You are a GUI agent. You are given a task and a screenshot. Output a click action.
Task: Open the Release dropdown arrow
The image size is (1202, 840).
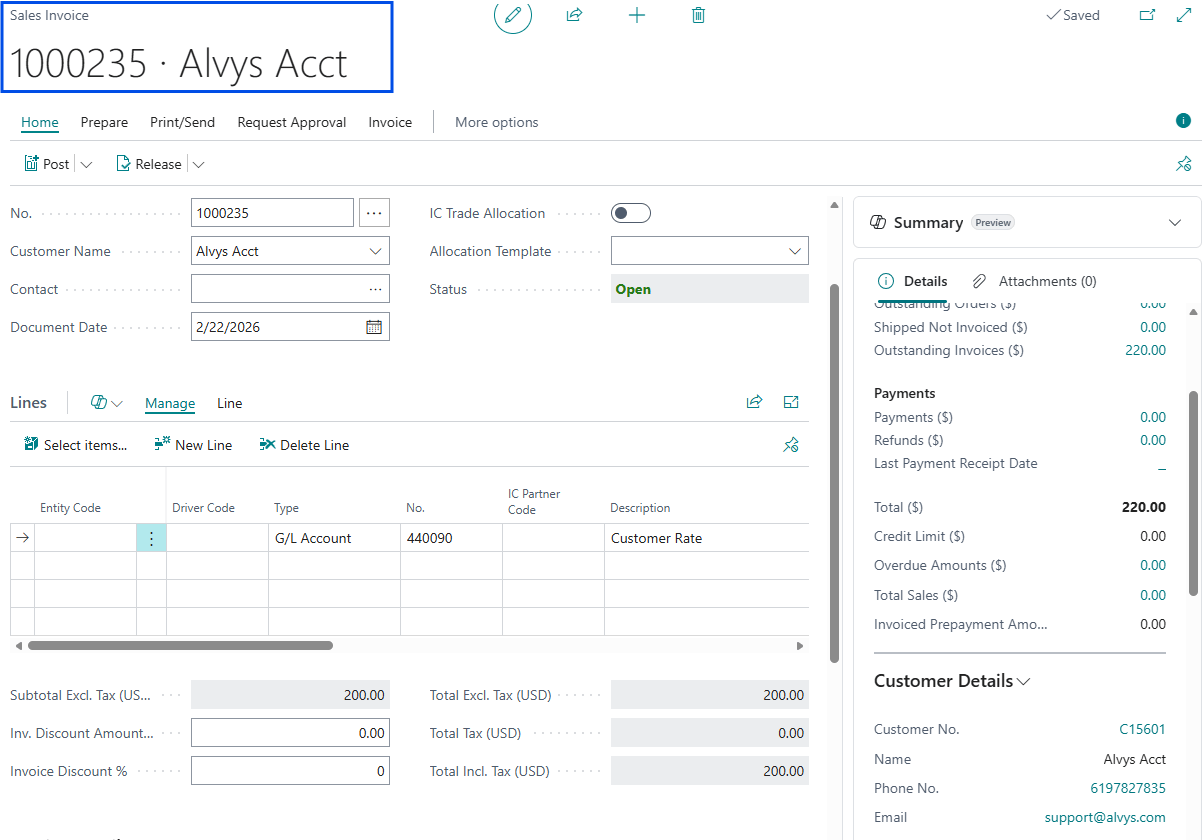coord(198,164)
